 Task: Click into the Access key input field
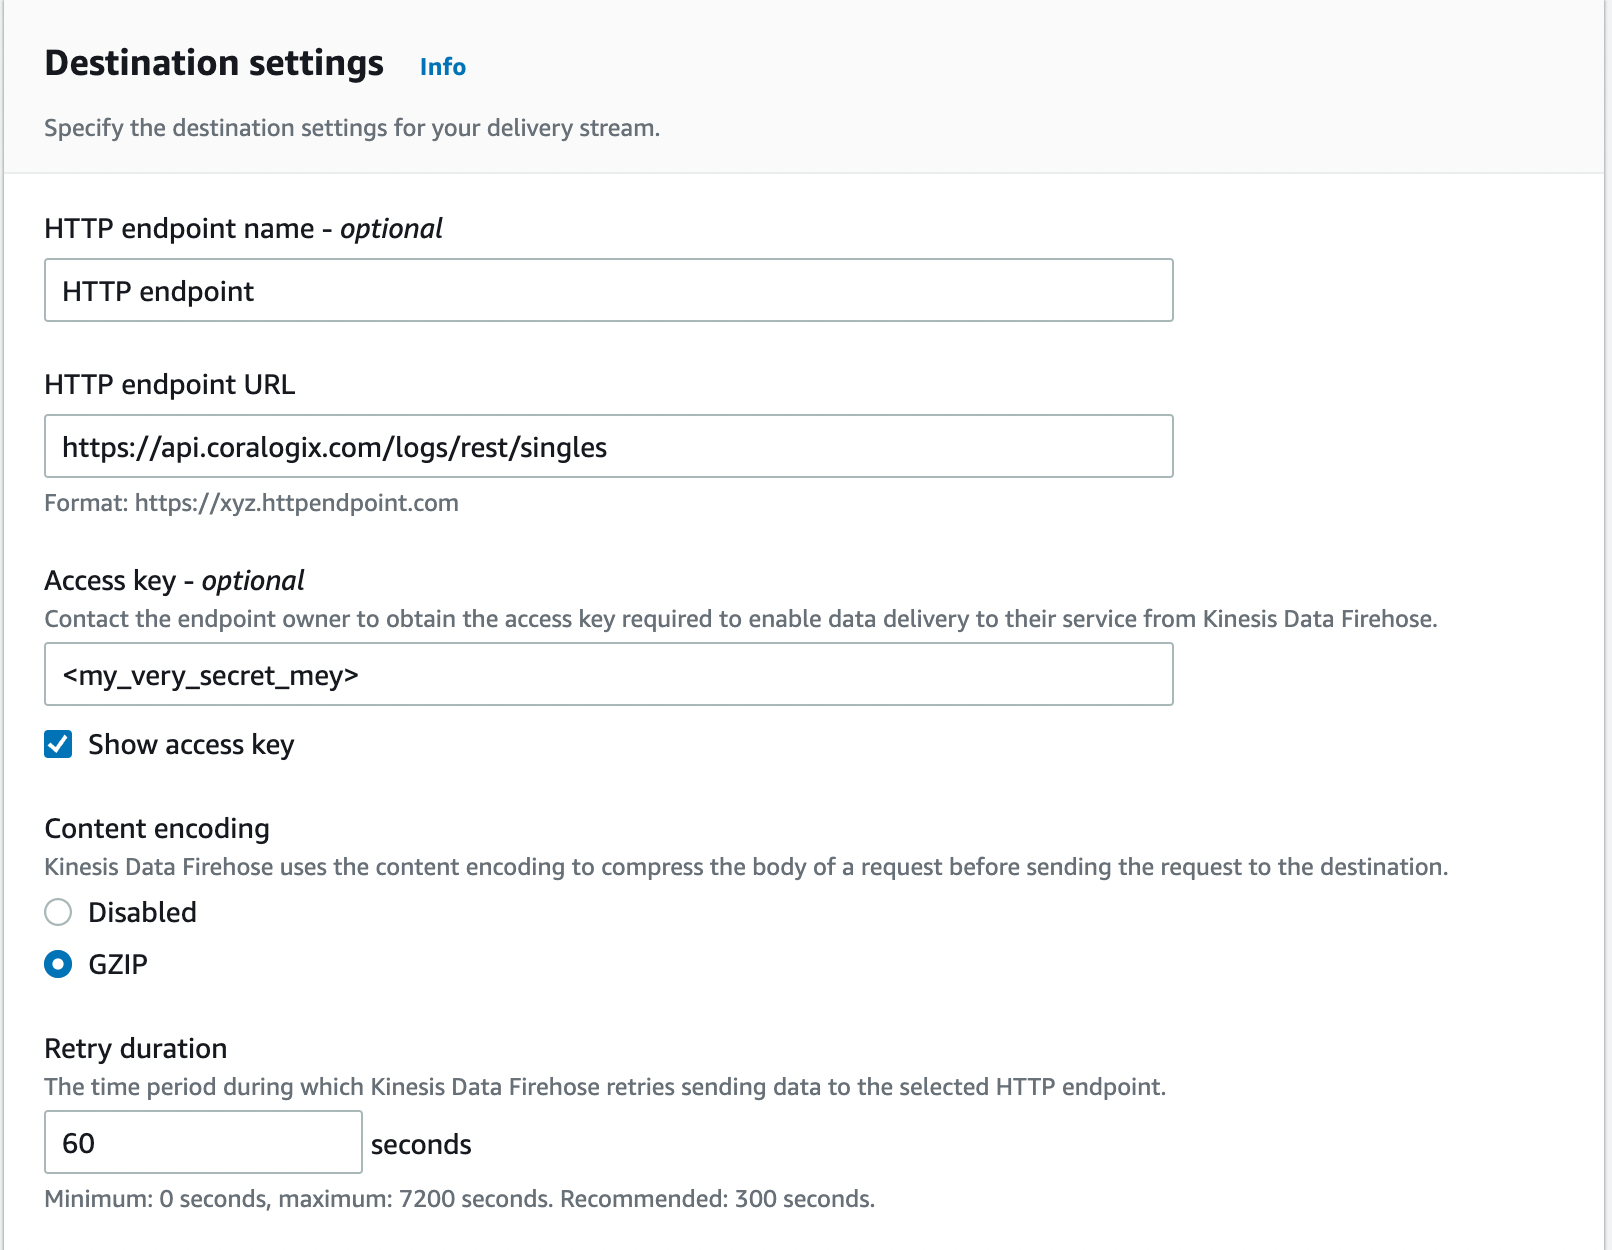[x=608, y=675]
